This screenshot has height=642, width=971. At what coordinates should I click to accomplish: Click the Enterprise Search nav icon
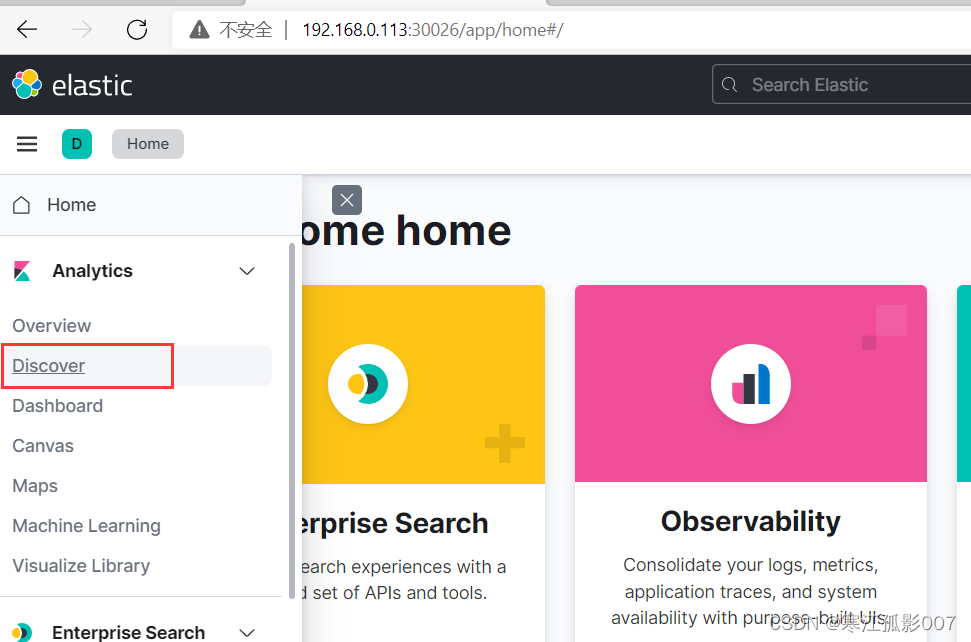tap(22, 632)
